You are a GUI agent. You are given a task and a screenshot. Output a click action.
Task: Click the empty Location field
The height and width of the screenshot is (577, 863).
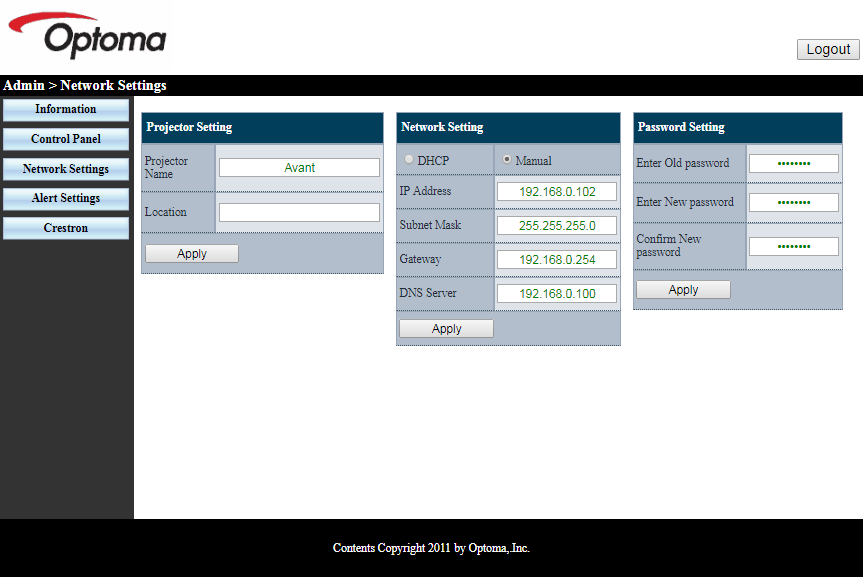click(x=299, y=212)
